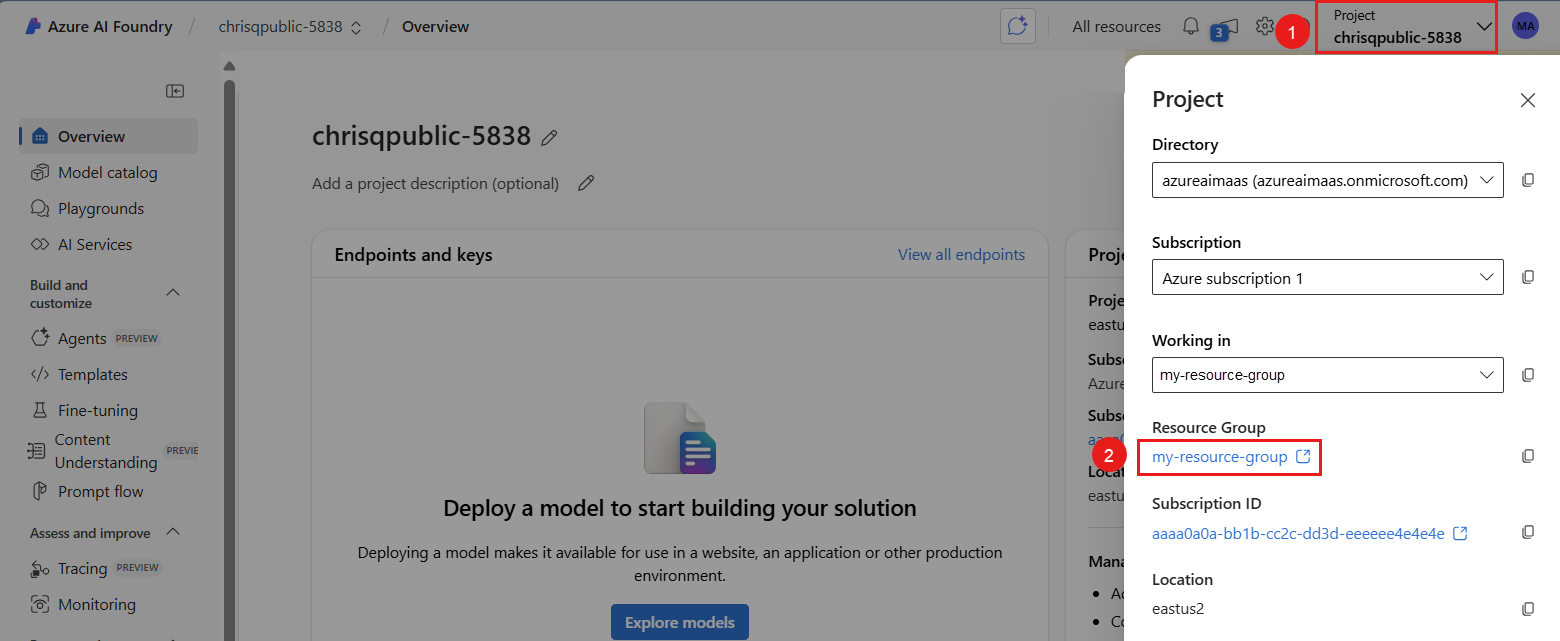
Task: Click the Azure AI Foundry logo icon
Action: click(x=33, y=27)
